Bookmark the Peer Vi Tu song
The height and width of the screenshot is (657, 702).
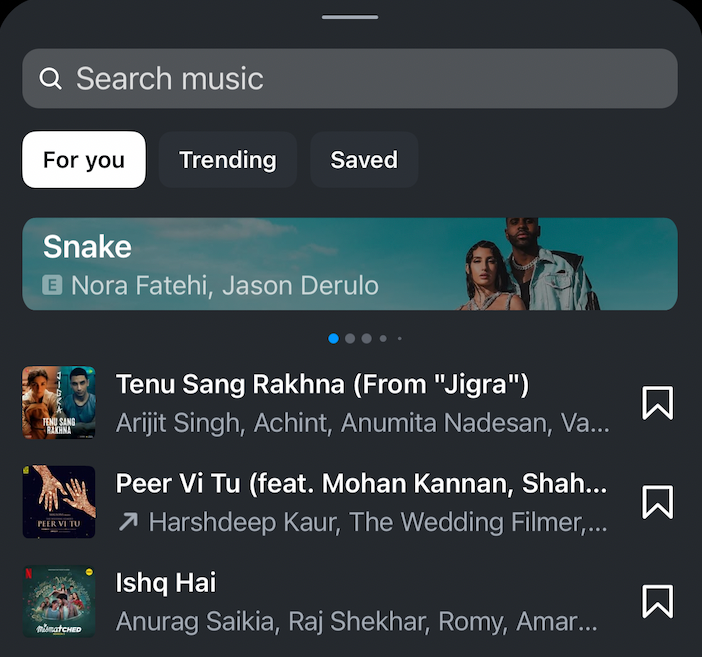(x=657, y=502)
